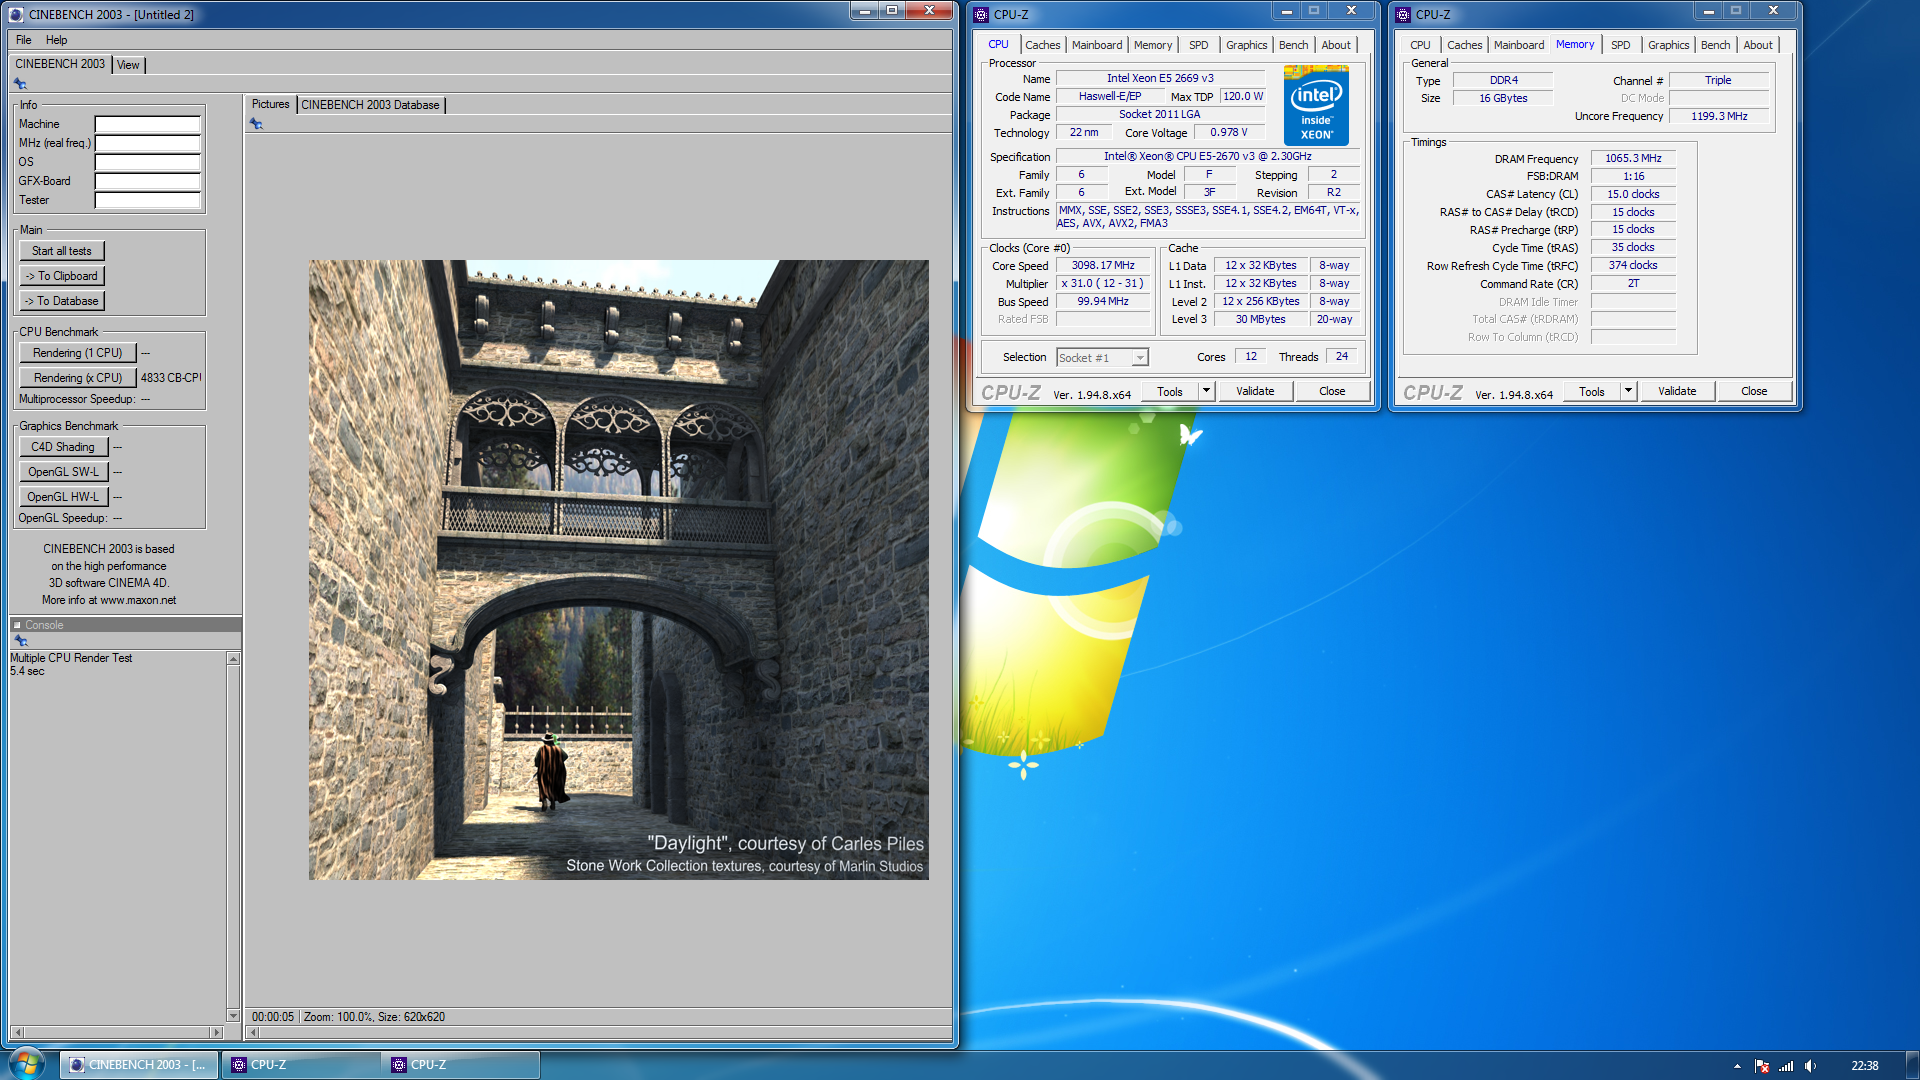Image resolution: width=1920 pixels, height=1080 pixels.
Task: Click the CINEBENCH 2003 title bar icon
Action: pos(16,14)
